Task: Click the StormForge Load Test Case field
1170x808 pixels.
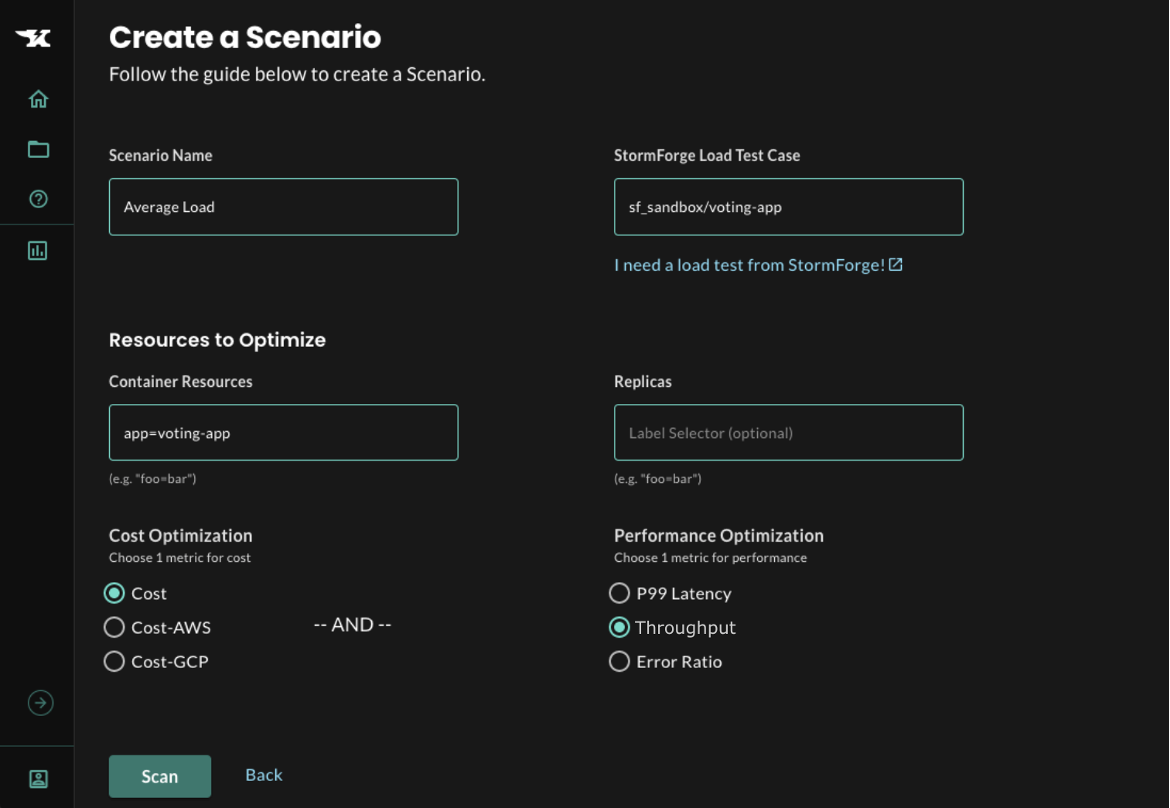Action: tap(788, 207)
